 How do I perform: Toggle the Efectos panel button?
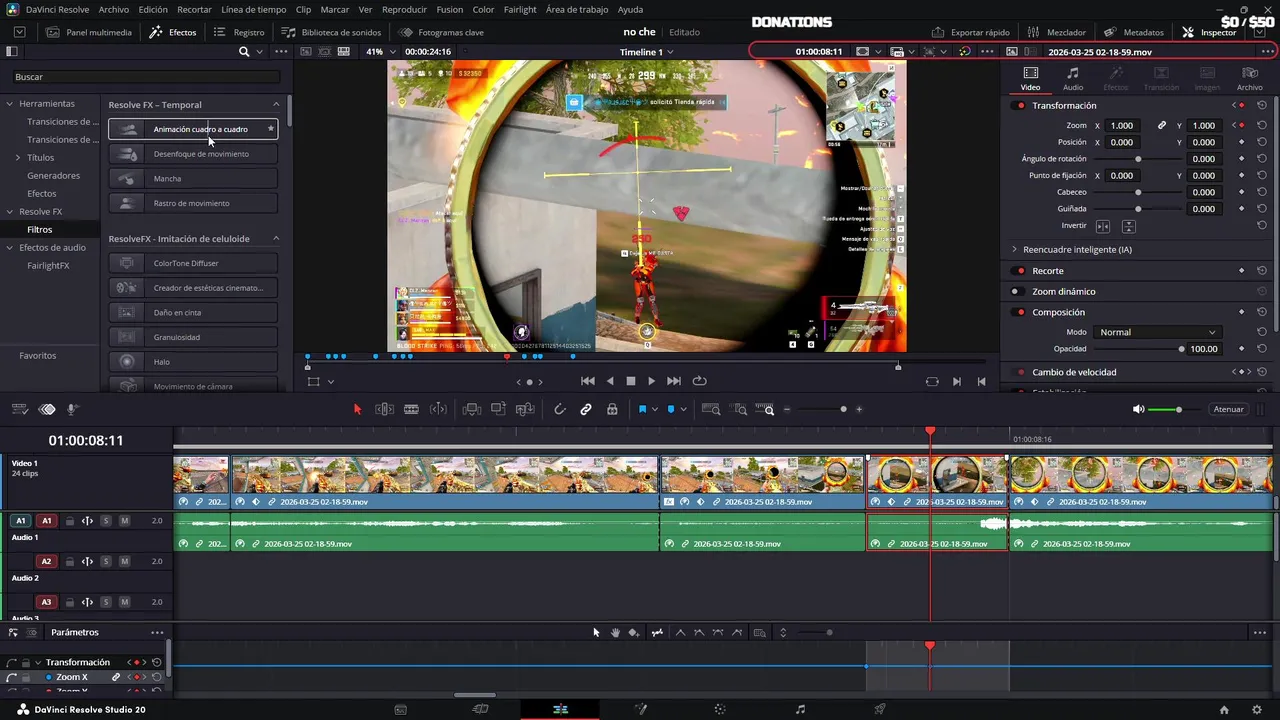coord(173,32)
